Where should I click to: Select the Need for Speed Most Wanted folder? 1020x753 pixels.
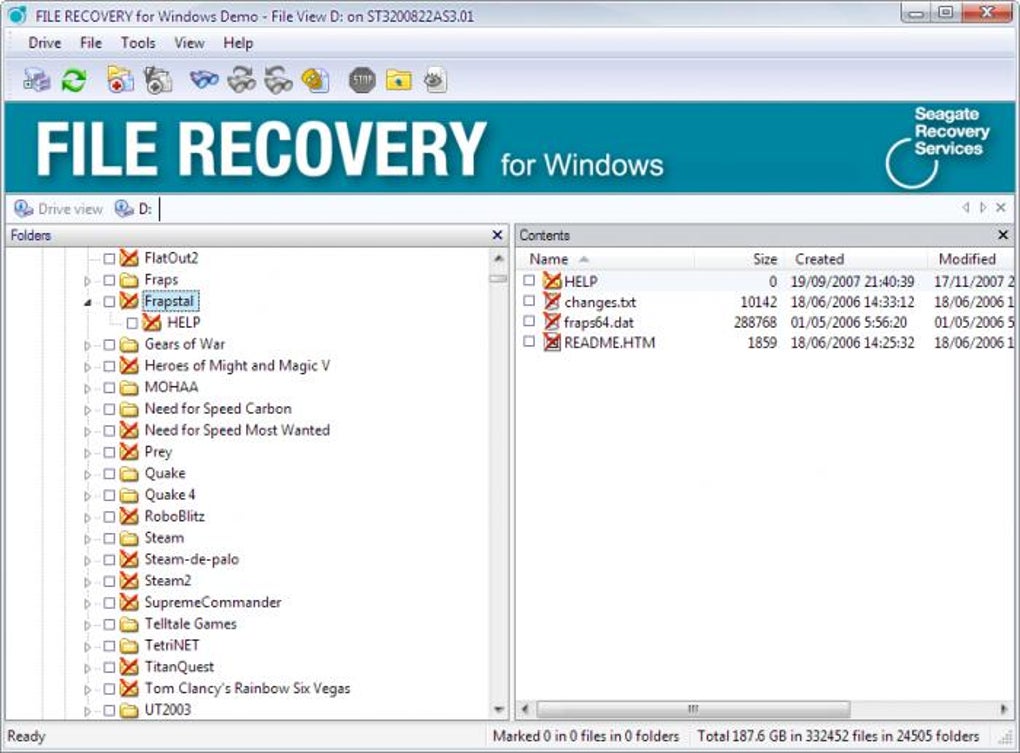point(237,430)
